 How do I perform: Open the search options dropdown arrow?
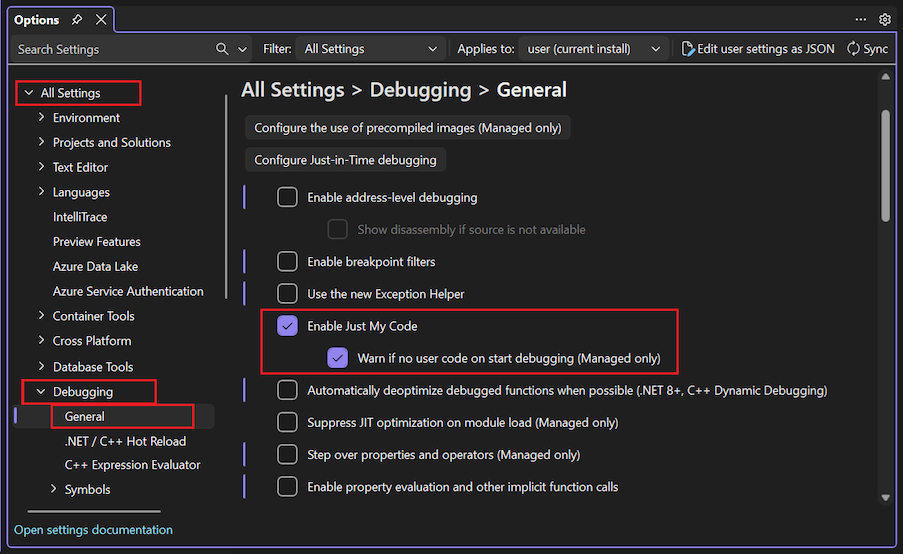pyautogui.click(x=243, y=49)
